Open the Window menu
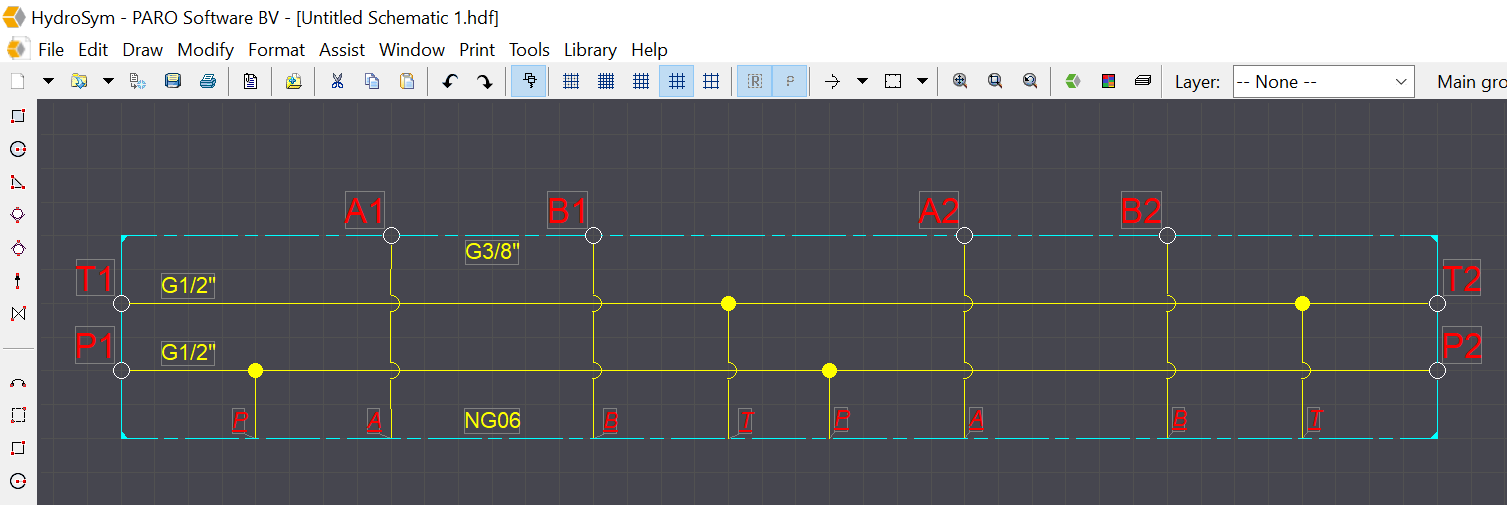Viewport: 1507px width, 505px height. click(412, 50)
